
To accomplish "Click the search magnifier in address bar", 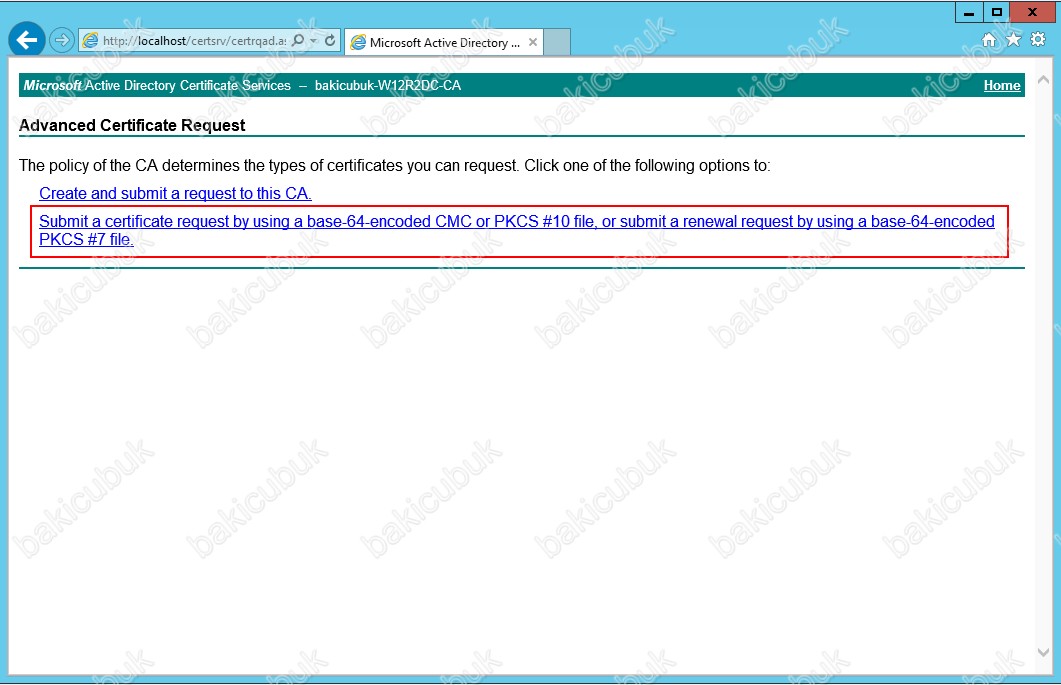I will [x=298, y=41].
